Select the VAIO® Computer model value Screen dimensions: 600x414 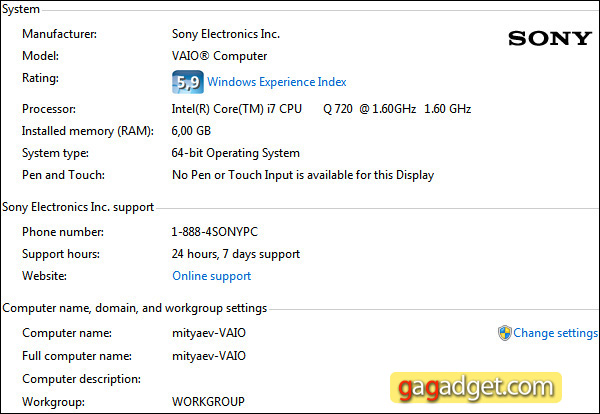pyautogui.click(x=219, y=56)
